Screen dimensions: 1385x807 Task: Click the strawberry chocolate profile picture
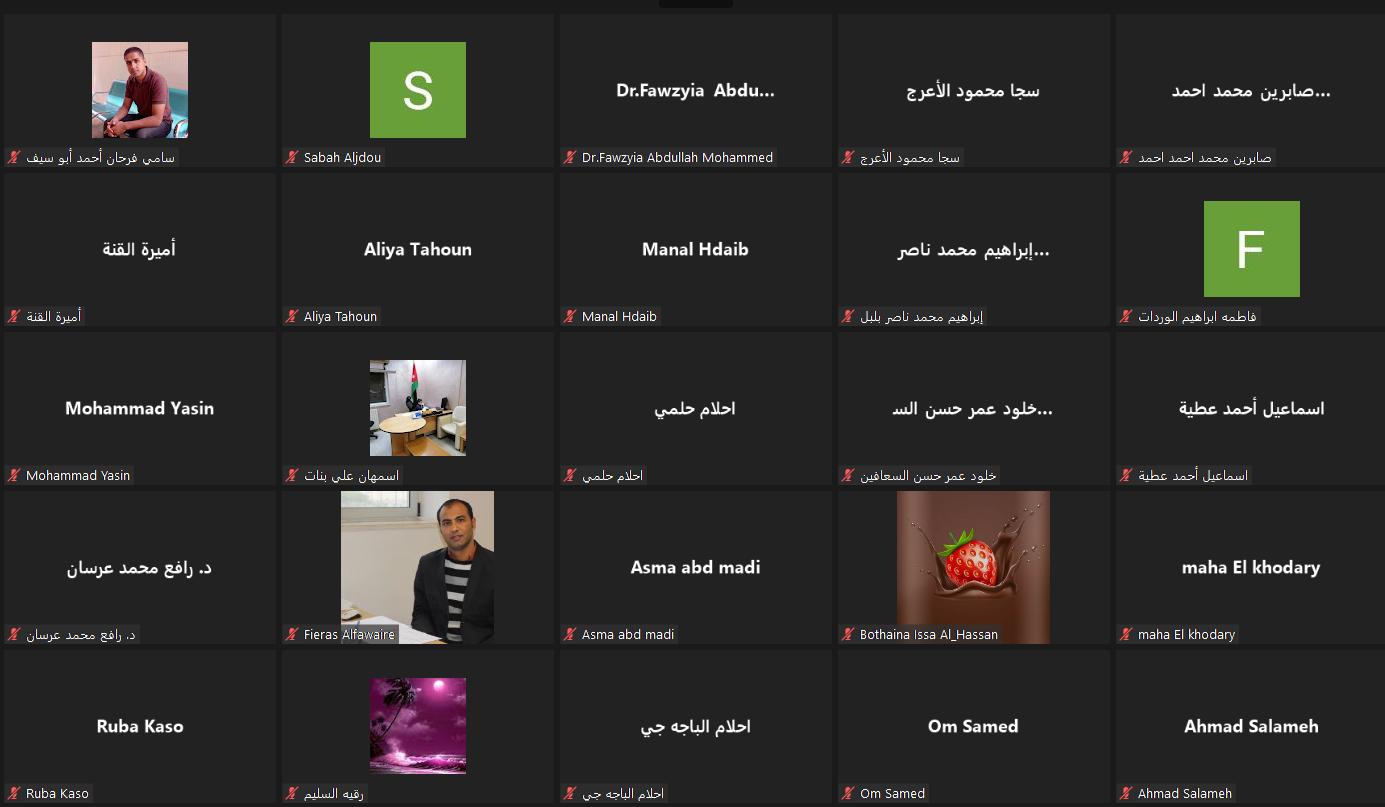973,567
